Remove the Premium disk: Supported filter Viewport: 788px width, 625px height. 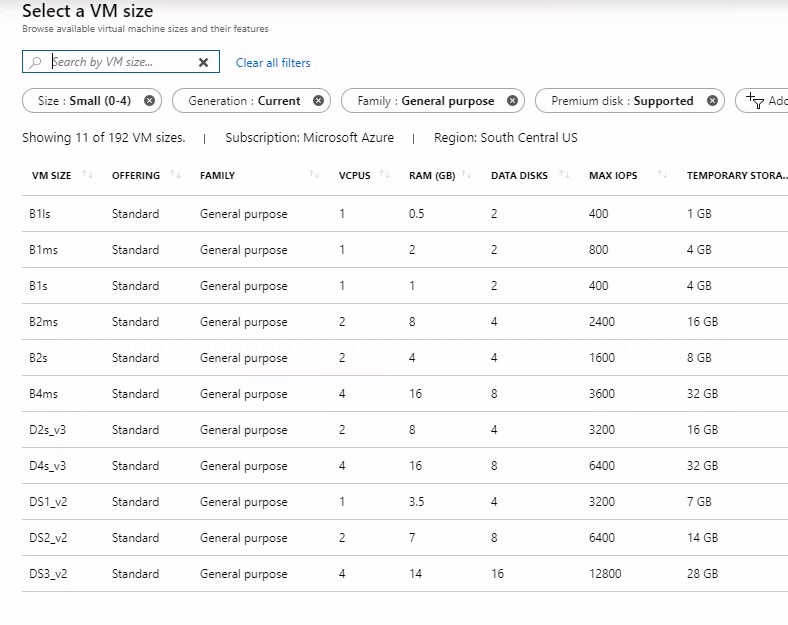(712, 100)
